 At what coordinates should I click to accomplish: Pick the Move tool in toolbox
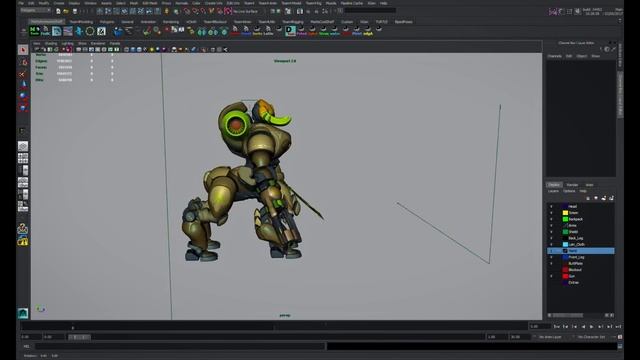[23, 85]
